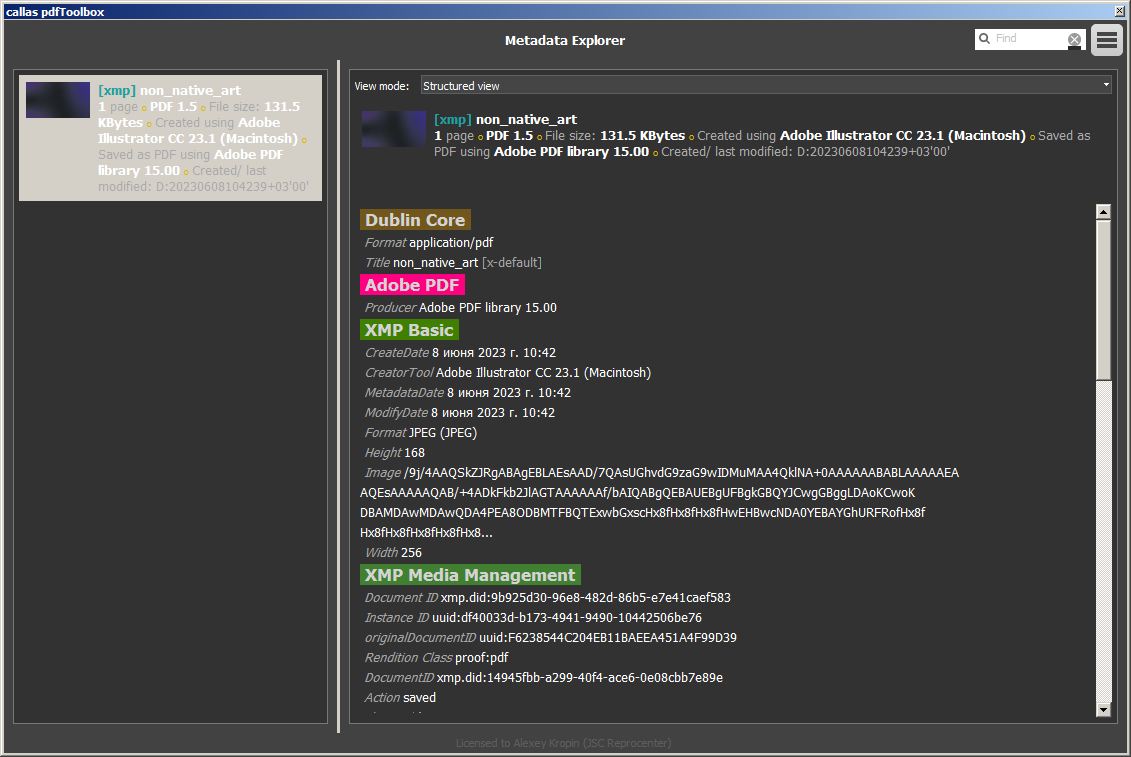This screenshot has width=1131, height=757.
Task: Click the MetadataDate row
Action: point(467,393)
